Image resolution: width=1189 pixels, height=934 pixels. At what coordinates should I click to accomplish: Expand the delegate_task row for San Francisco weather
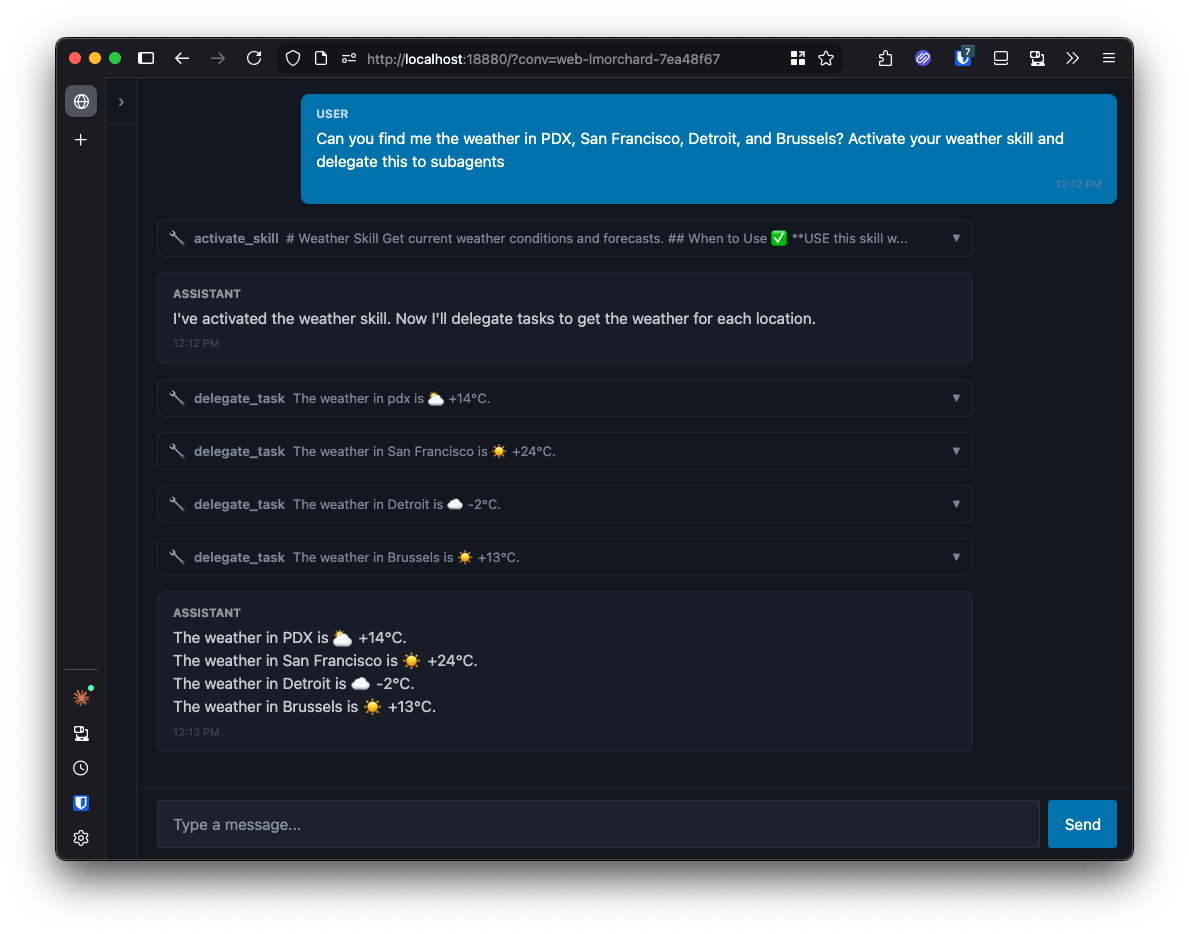tap(956, 451)
